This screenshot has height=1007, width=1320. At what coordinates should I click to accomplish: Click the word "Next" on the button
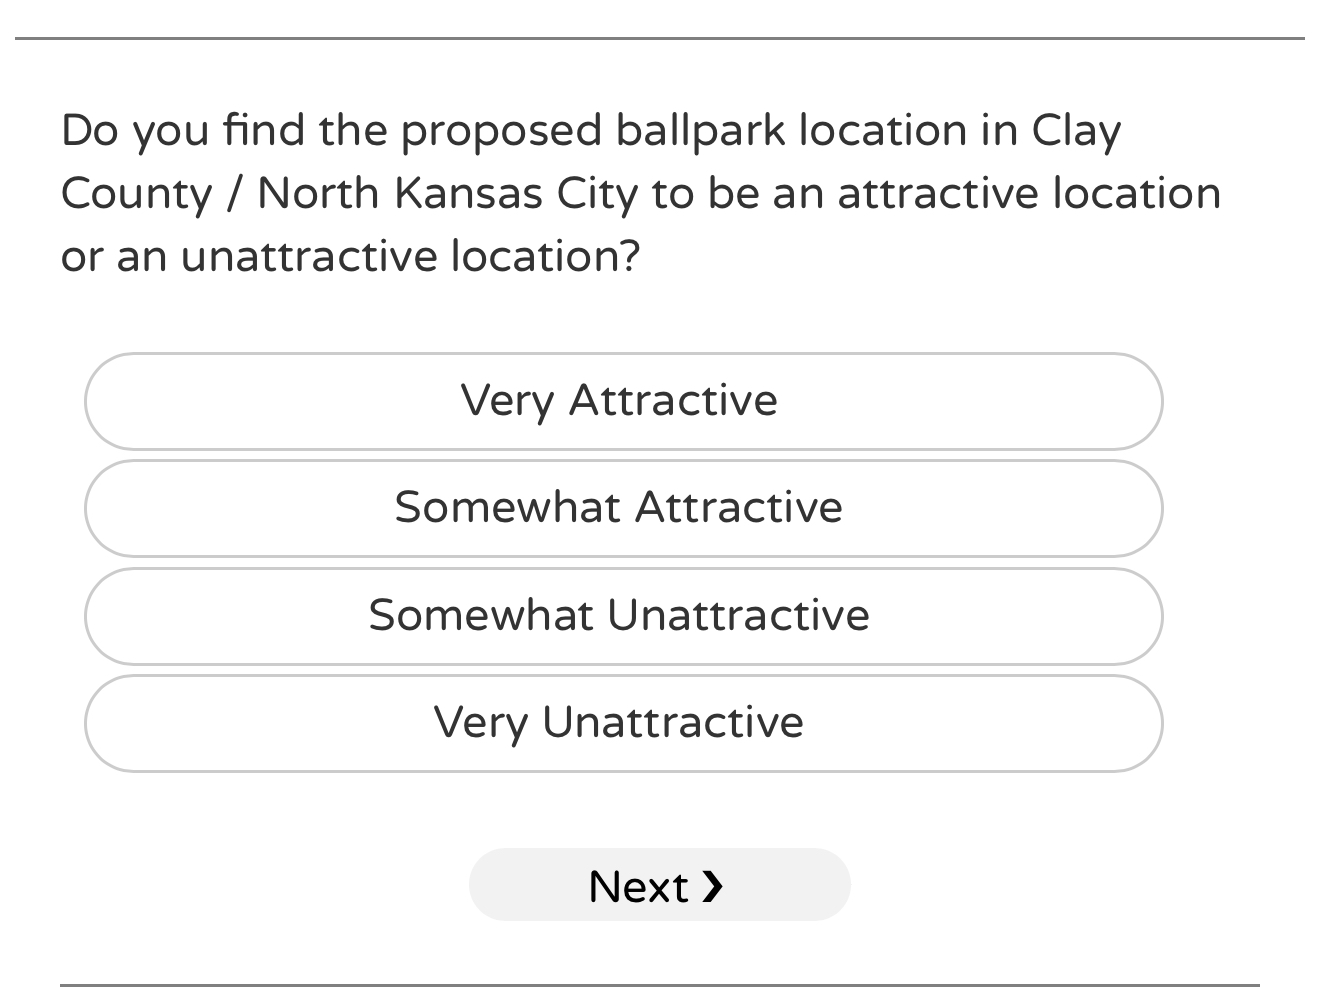(x=638, y=887)
